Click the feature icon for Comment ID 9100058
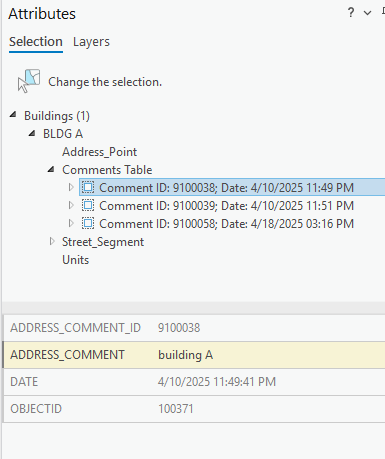The image size is (385, 459). tap(88, 223)
